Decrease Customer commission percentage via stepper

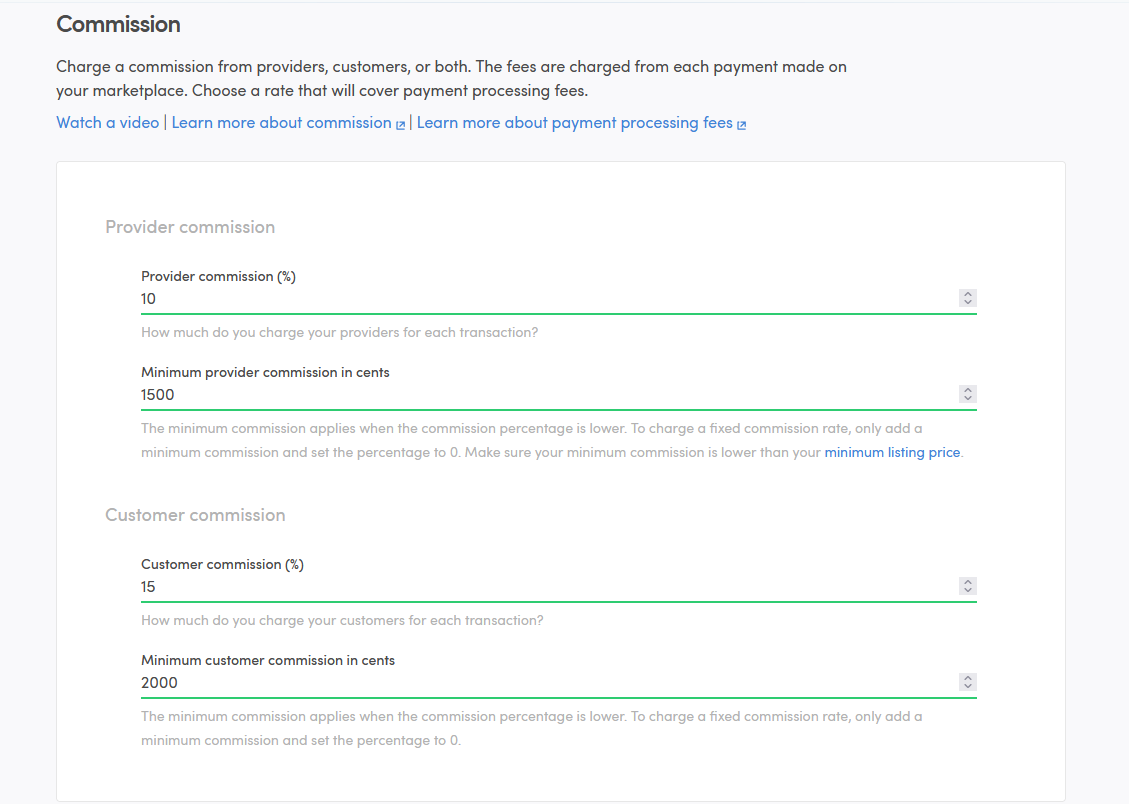[966, 590]
